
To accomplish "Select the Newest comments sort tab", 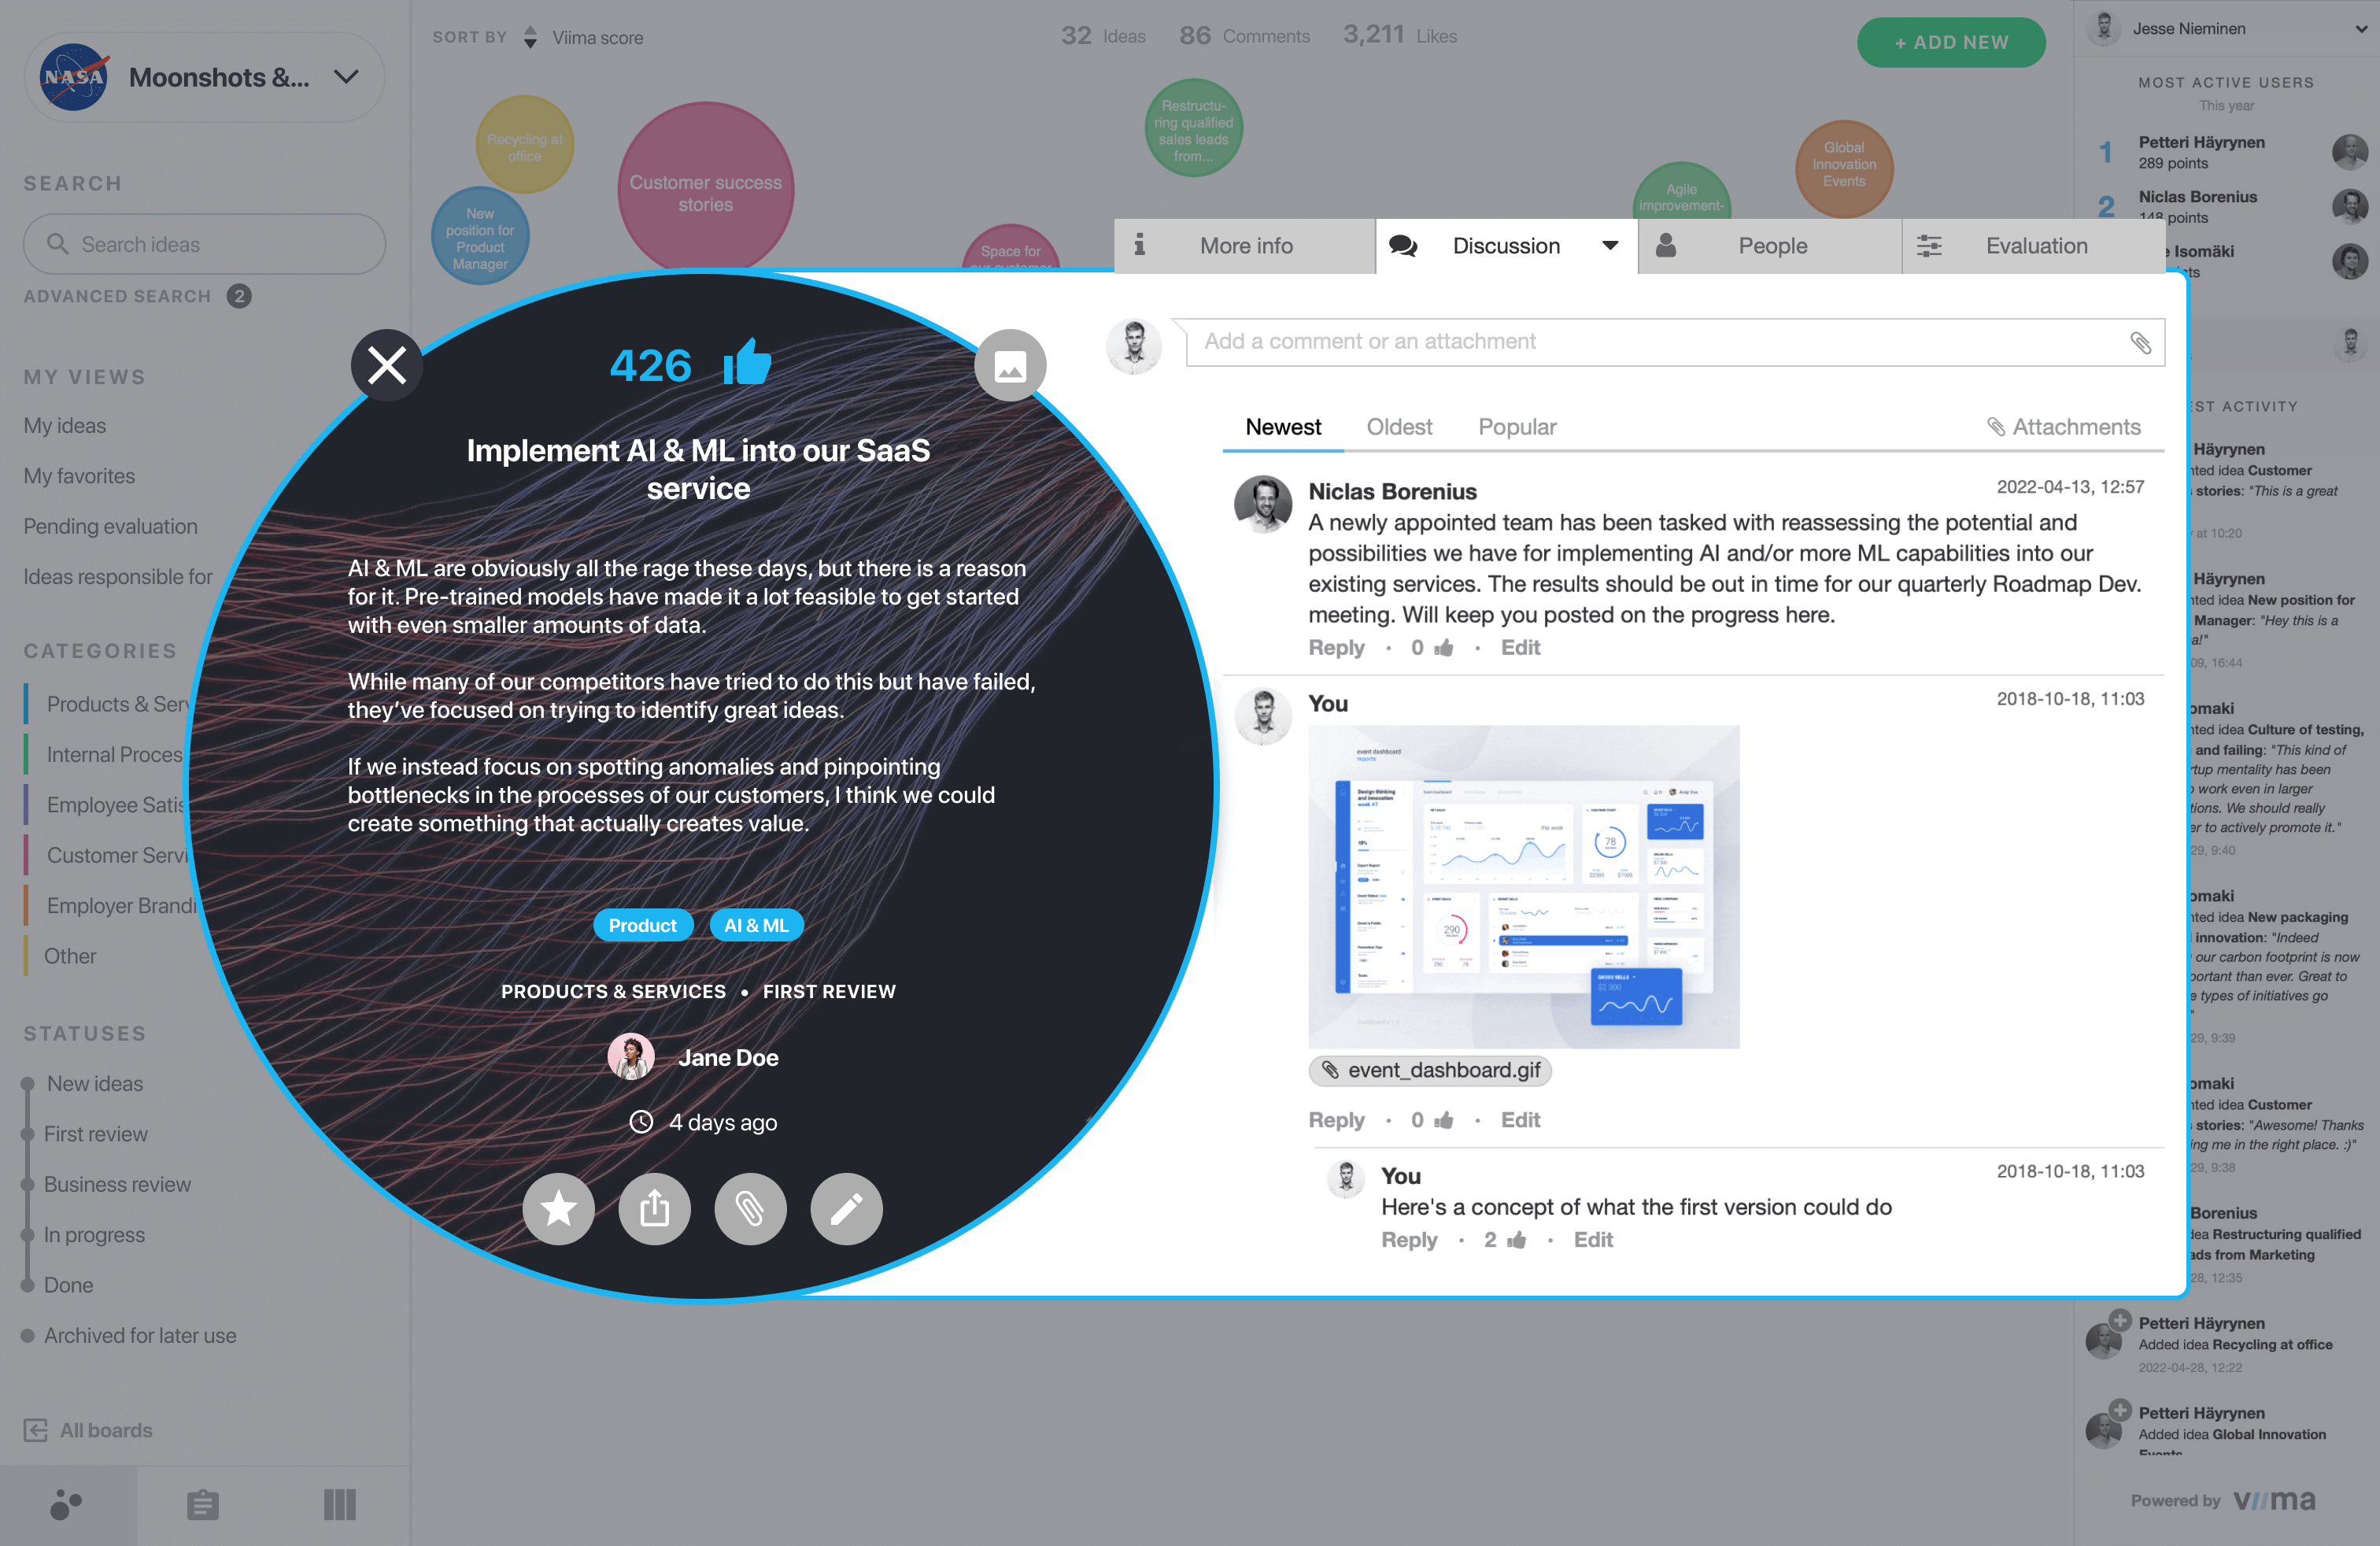I will point(1282,425).
